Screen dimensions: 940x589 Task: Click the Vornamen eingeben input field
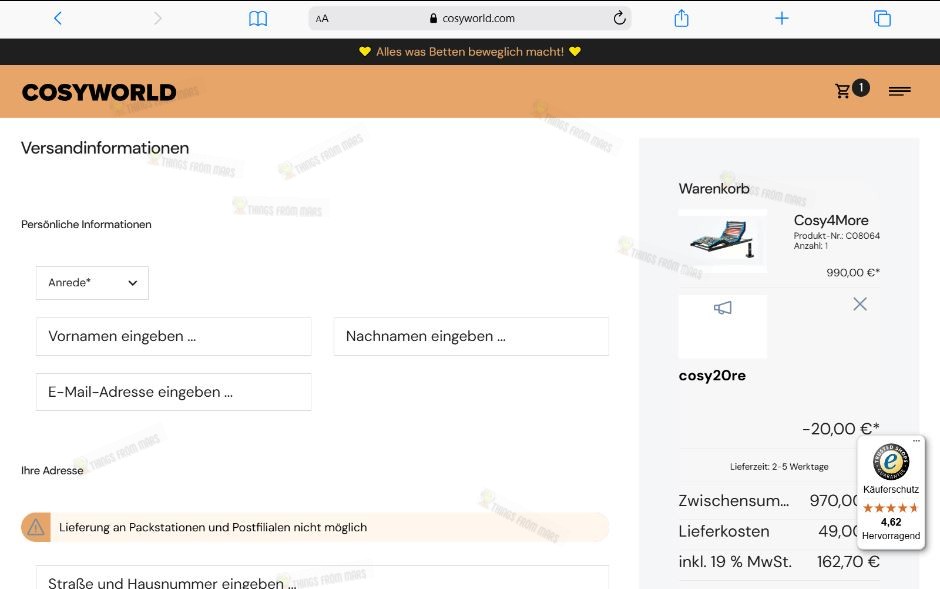click(x=173, y=336)
